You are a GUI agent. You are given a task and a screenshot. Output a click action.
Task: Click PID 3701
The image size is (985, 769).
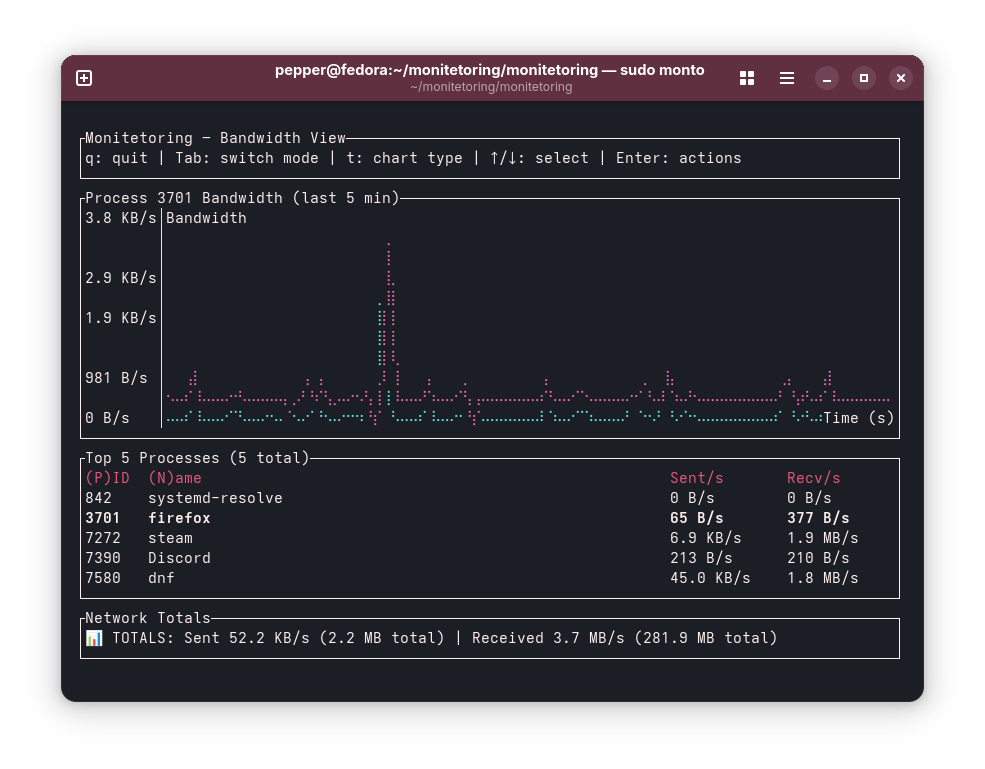coord(102,518)
